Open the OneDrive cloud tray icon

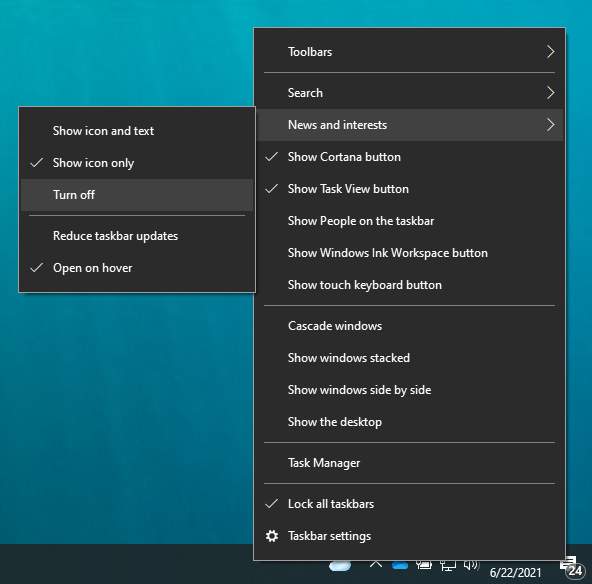[400, 565]
